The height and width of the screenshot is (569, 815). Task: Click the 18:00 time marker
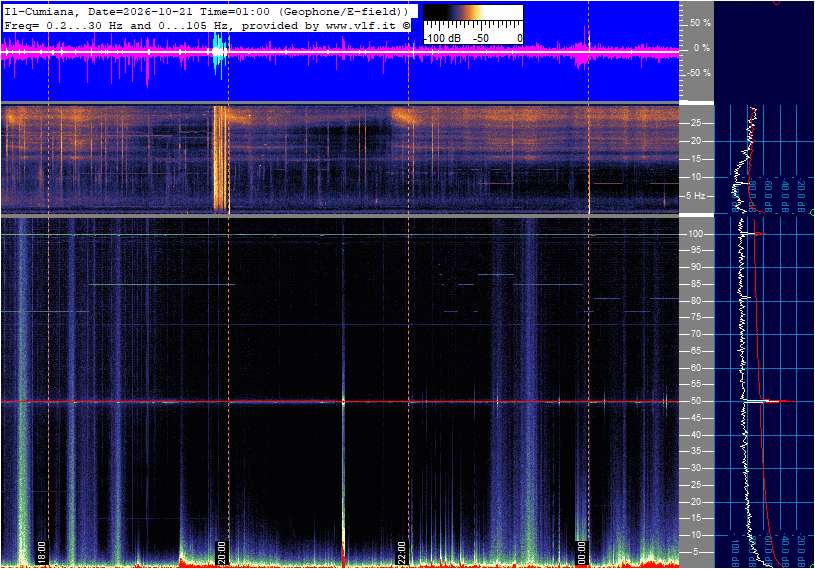pyautogui.click(x=42, y=552)
